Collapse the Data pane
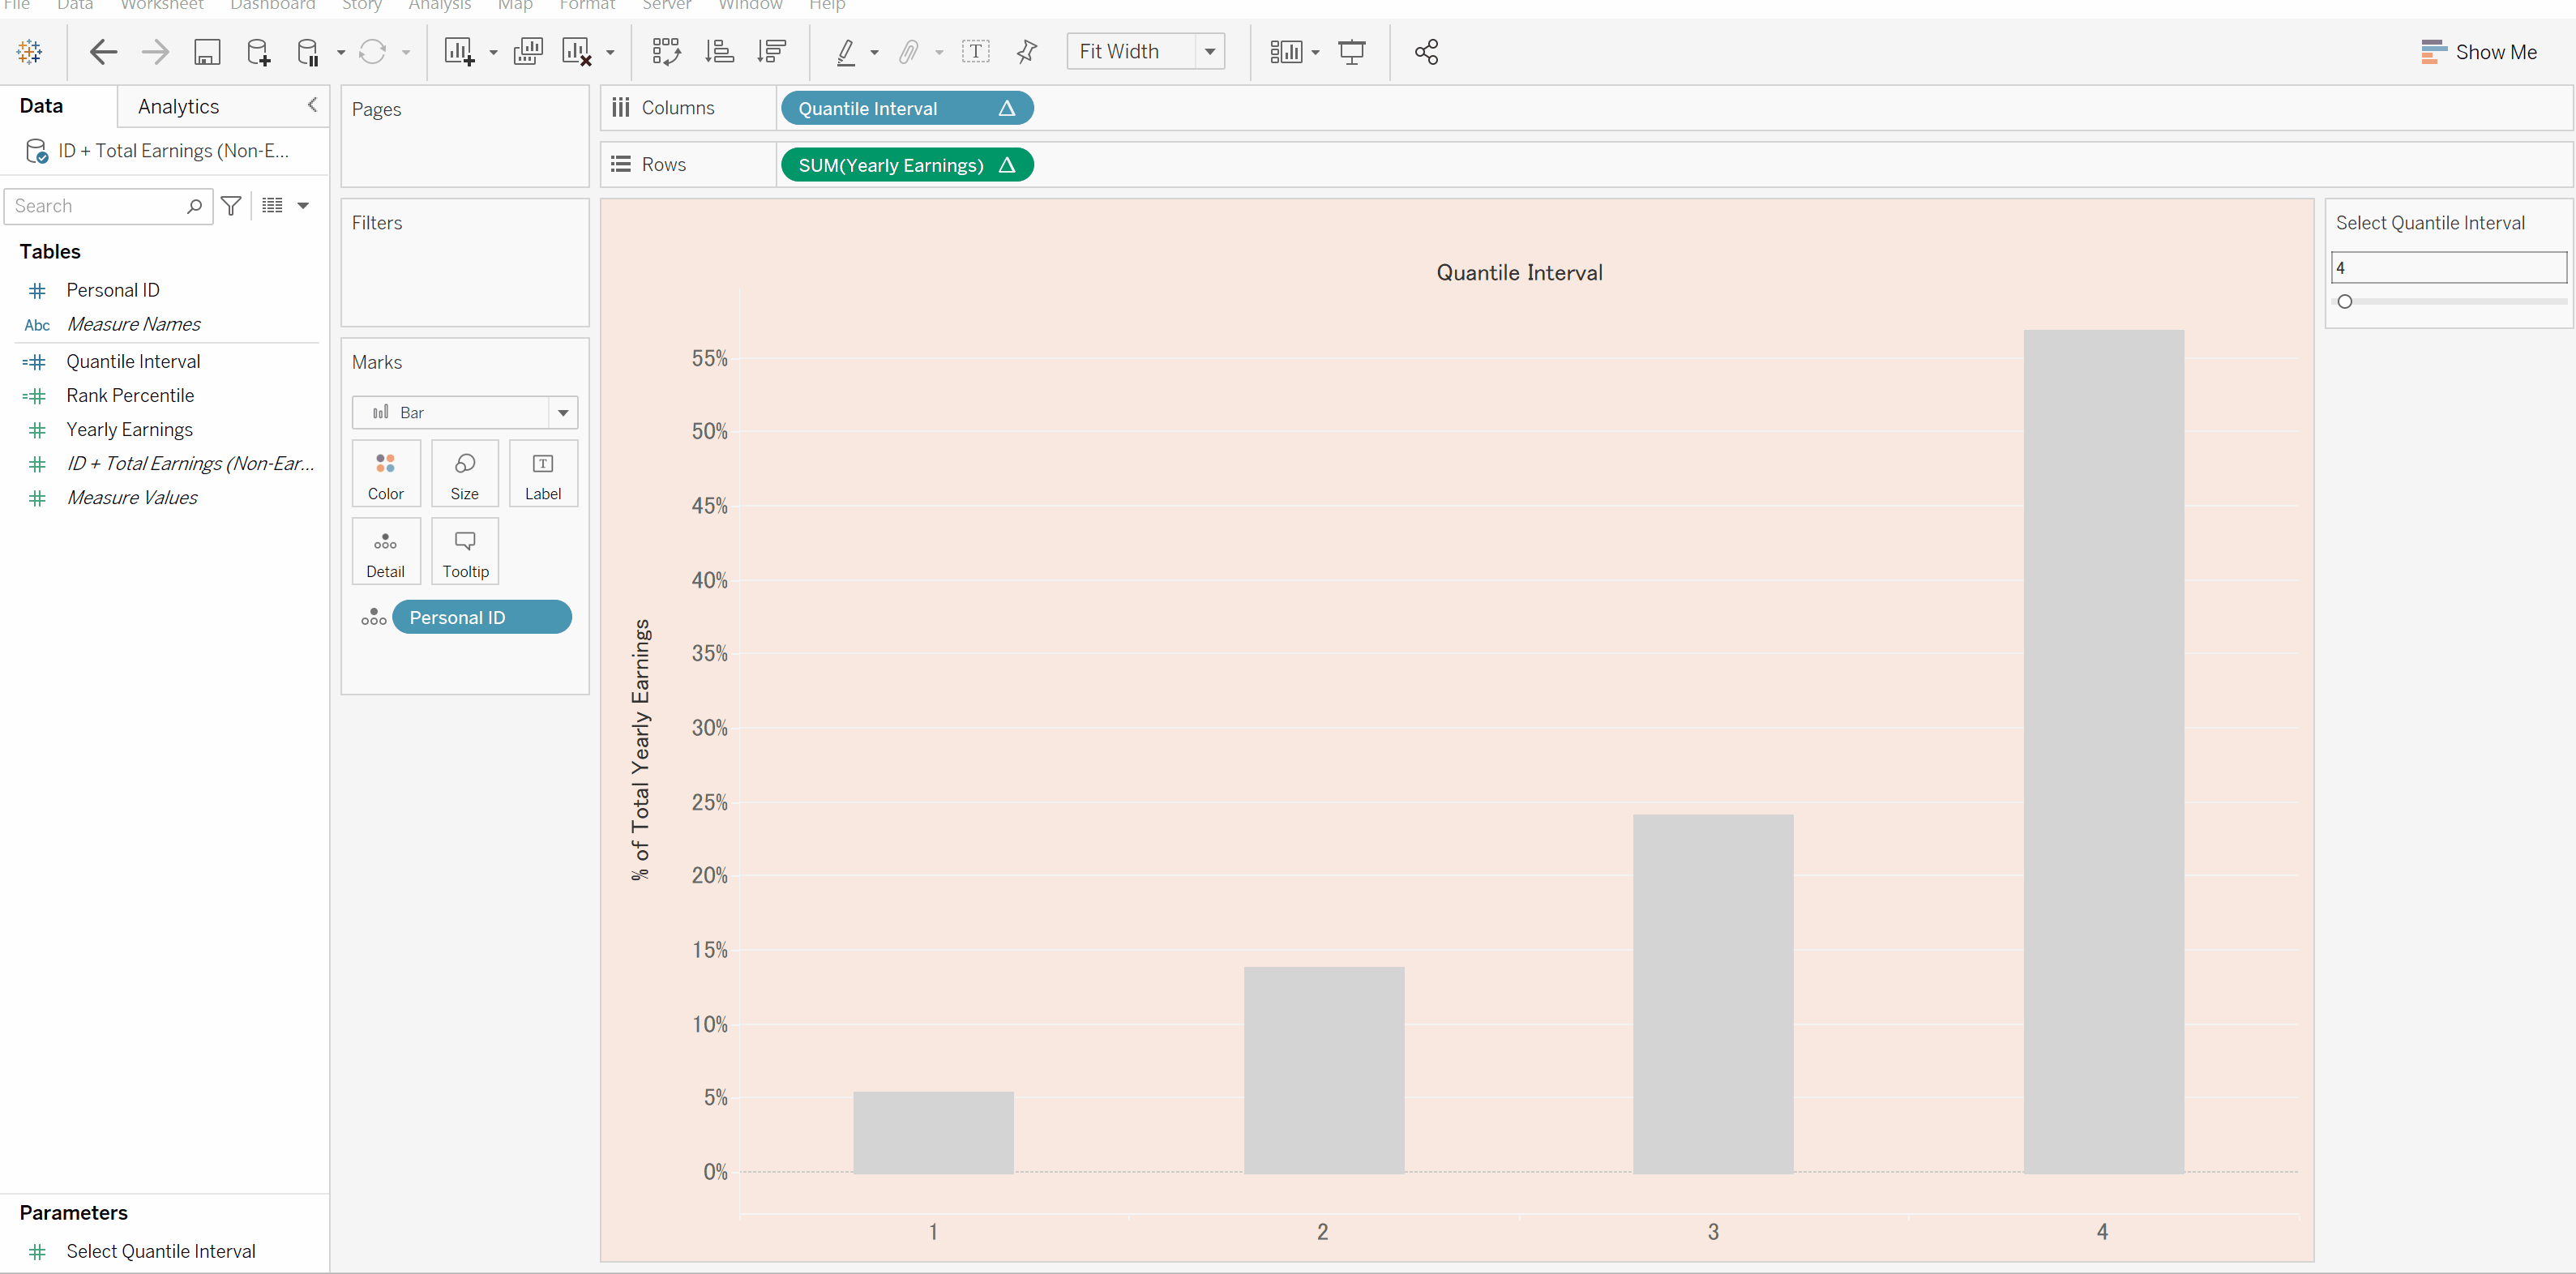The image size is (2576, 1274). click(x=312, y=105)
